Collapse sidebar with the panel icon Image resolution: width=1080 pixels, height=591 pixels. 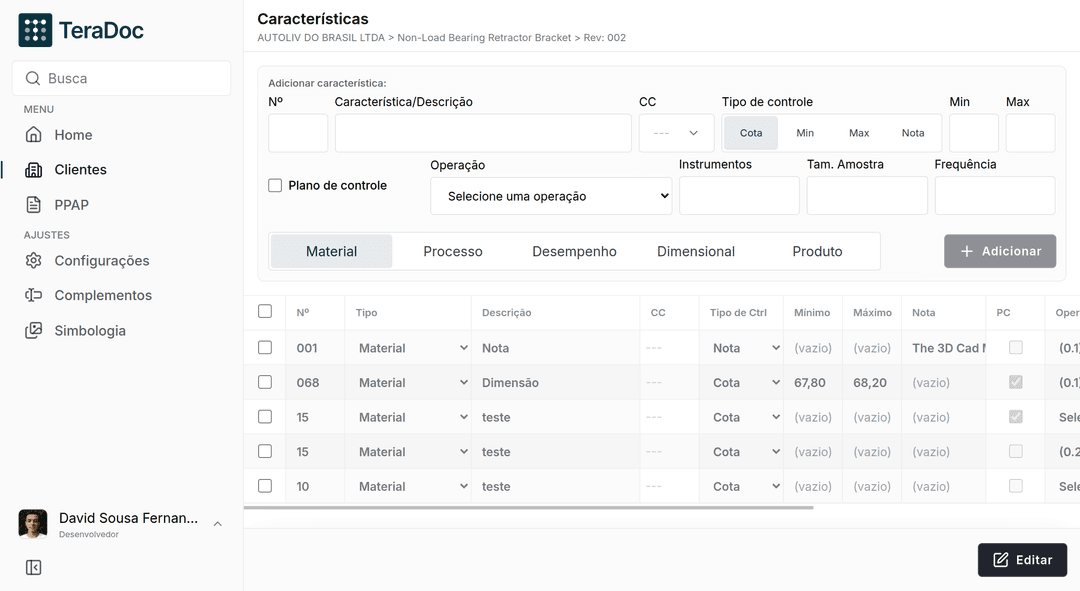coord(33,568)
